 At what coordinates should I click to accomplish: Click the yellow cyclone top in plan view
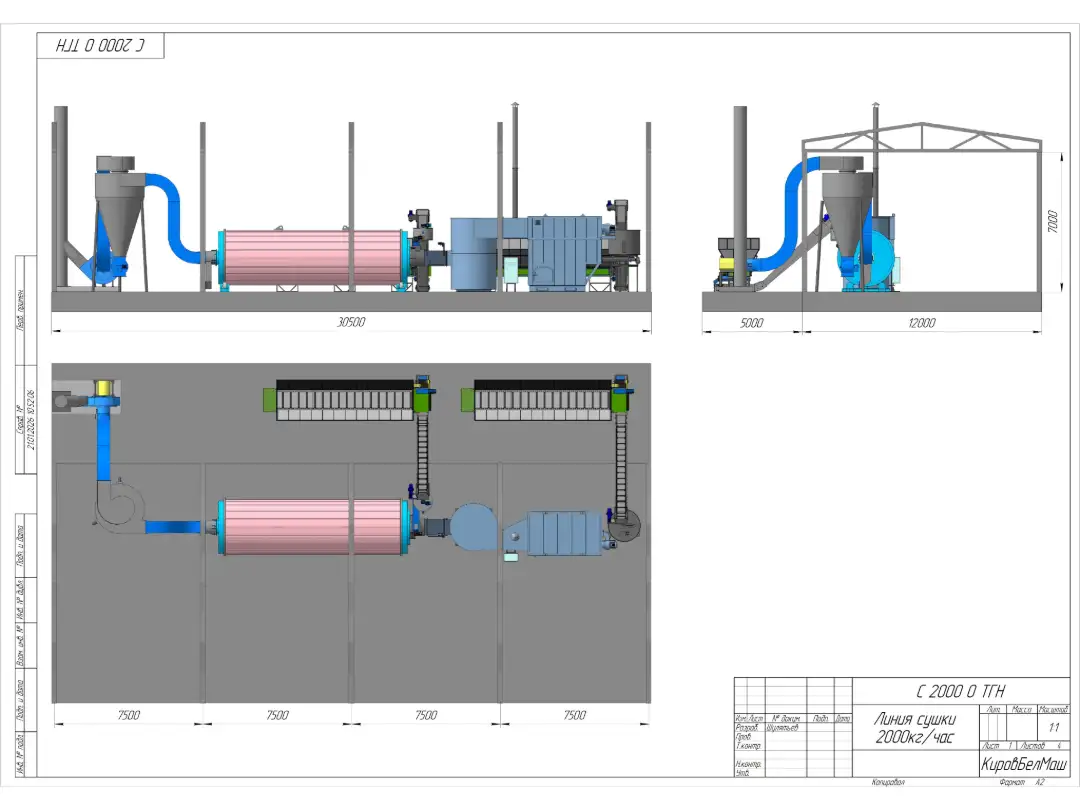pyautogui.click(x=102, y=387)
